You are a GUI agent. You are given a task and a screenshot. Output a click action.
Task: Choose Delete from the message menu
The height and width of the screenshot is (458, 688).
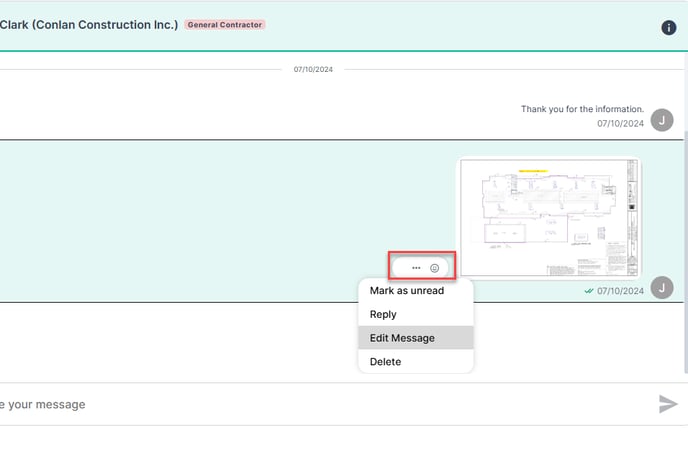click(385, 362)
